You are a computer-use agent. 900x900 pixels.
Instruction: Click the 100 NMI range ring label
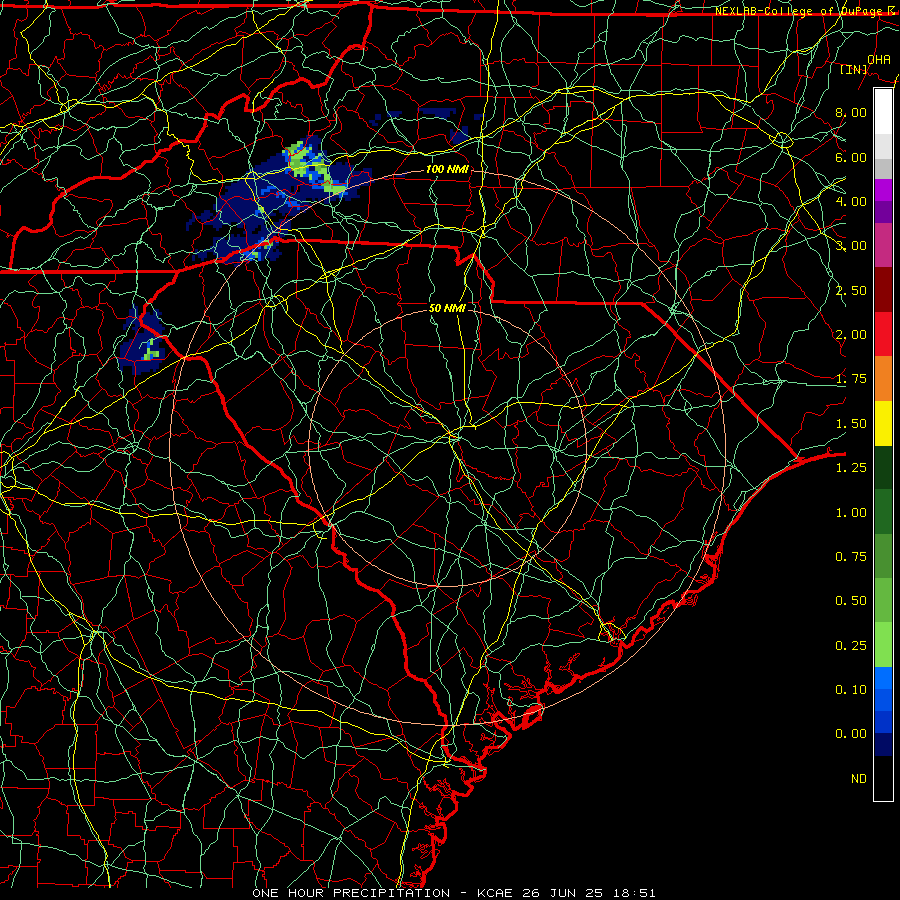coord(447,169)
